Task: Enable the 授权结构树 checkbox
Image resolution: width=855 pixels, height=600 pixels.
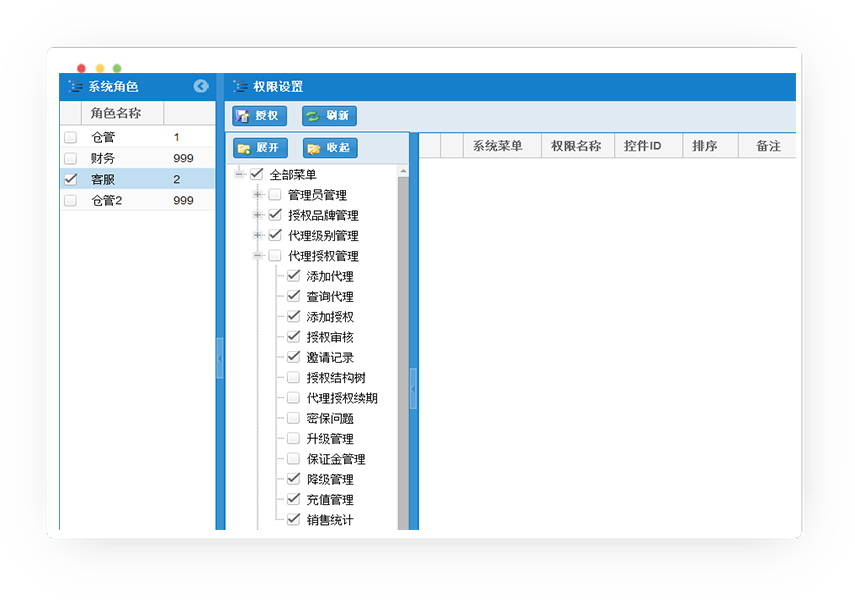Action: pyautogui.click(x=293, y=378)
